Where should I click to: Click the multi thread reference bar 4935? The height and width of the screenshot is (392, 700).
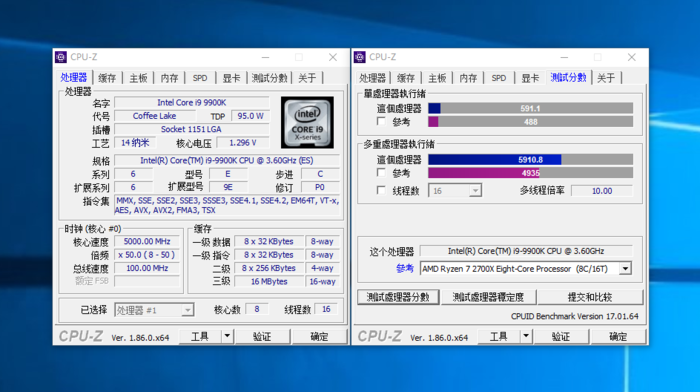coord(530,173)
